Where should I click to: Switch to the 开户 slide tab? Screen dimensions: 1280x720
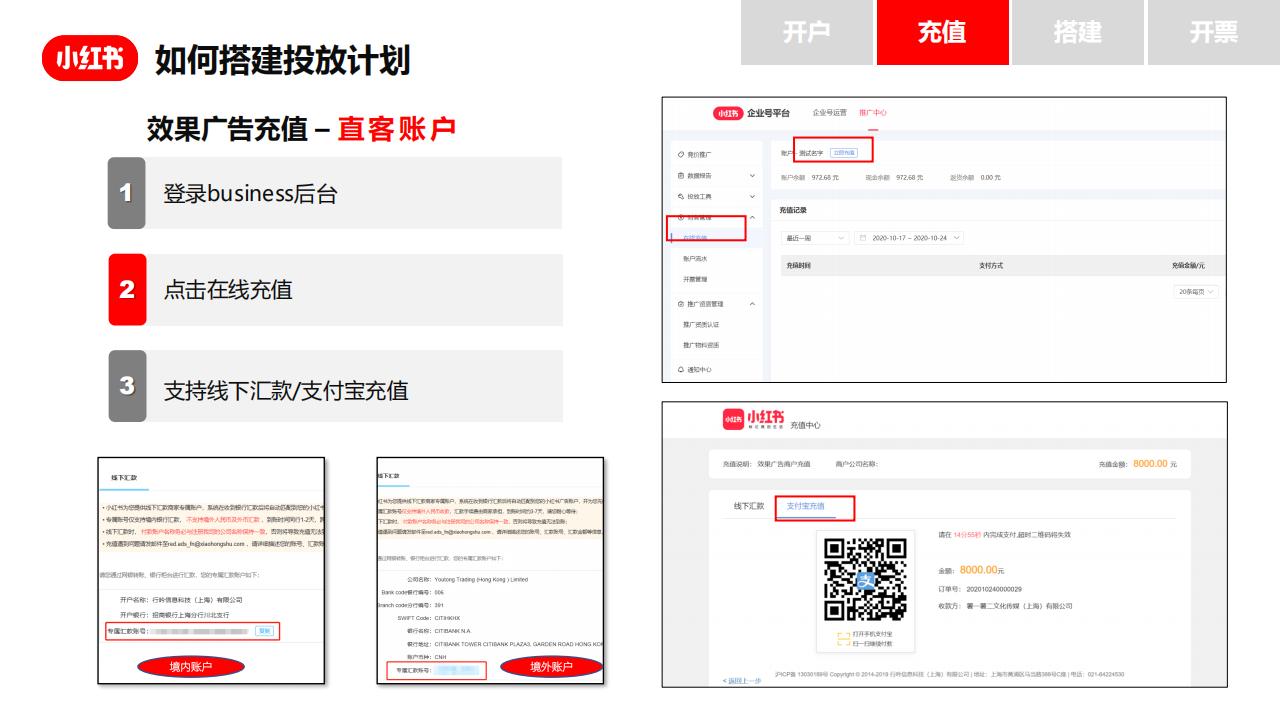tap(805, 32)
